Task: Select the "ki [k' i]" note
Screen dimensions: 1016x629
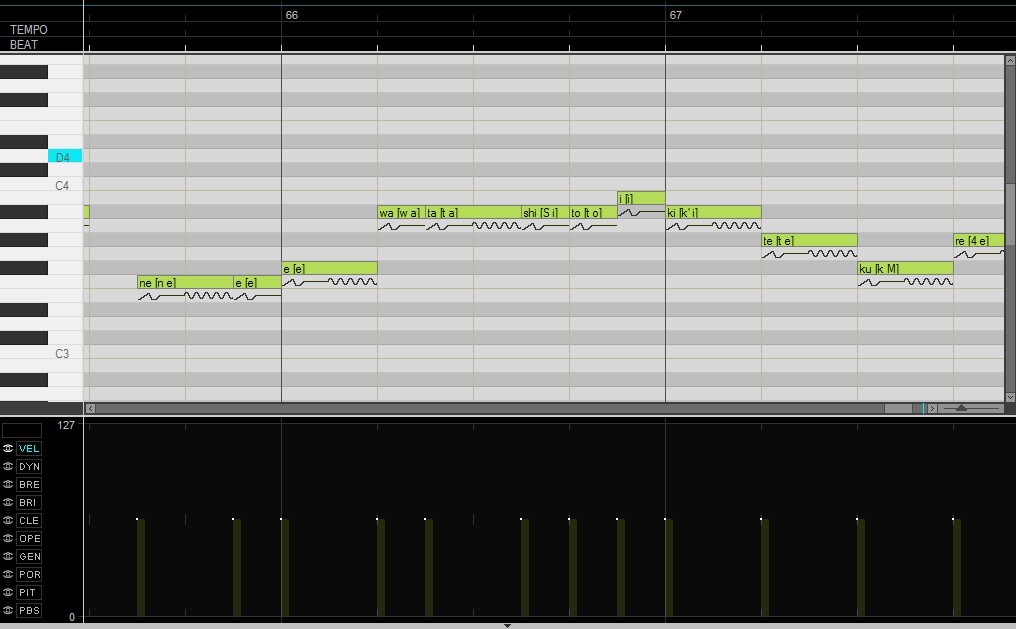Action: [713, 212]
